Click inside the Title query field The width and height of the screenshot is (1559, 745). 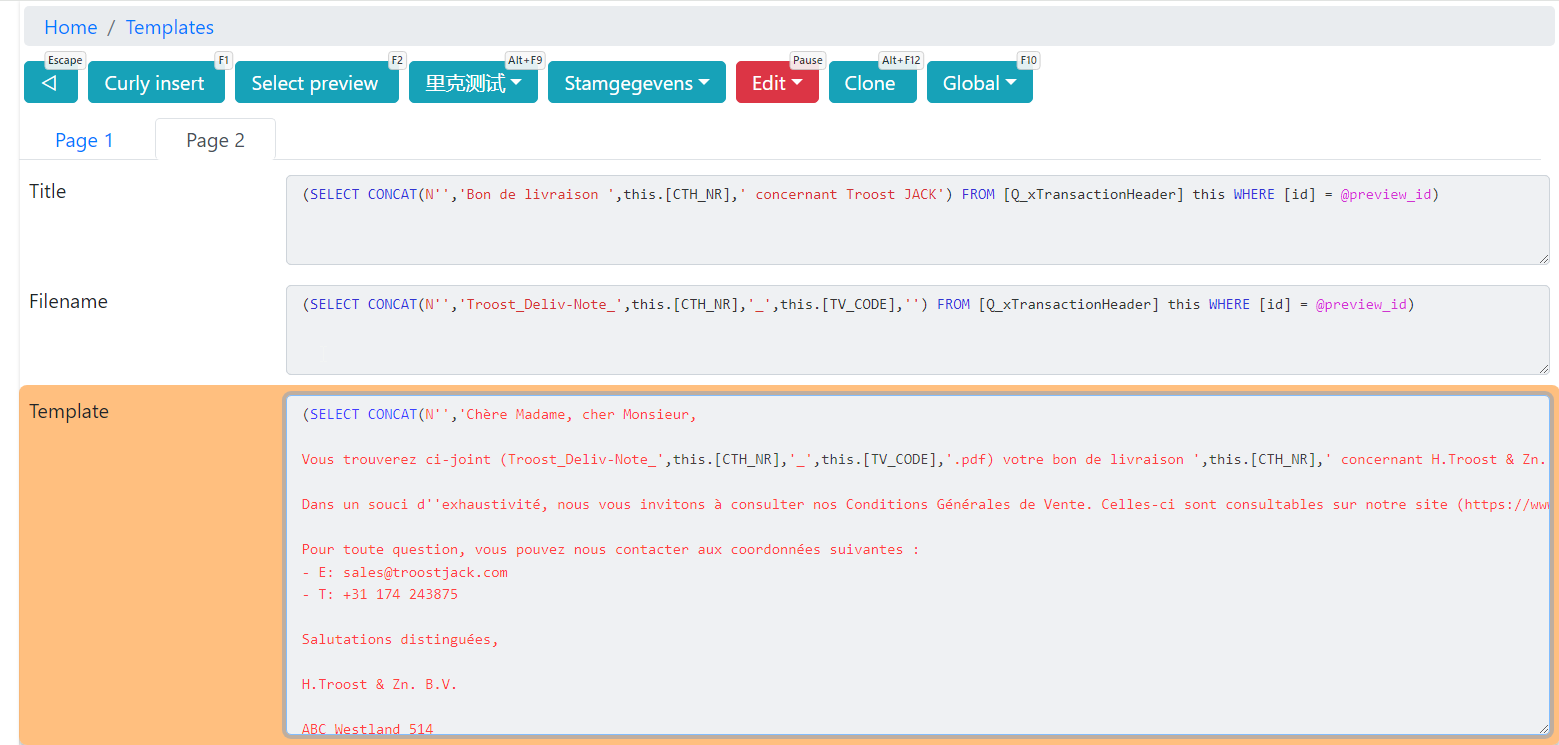tap(917, 220)
